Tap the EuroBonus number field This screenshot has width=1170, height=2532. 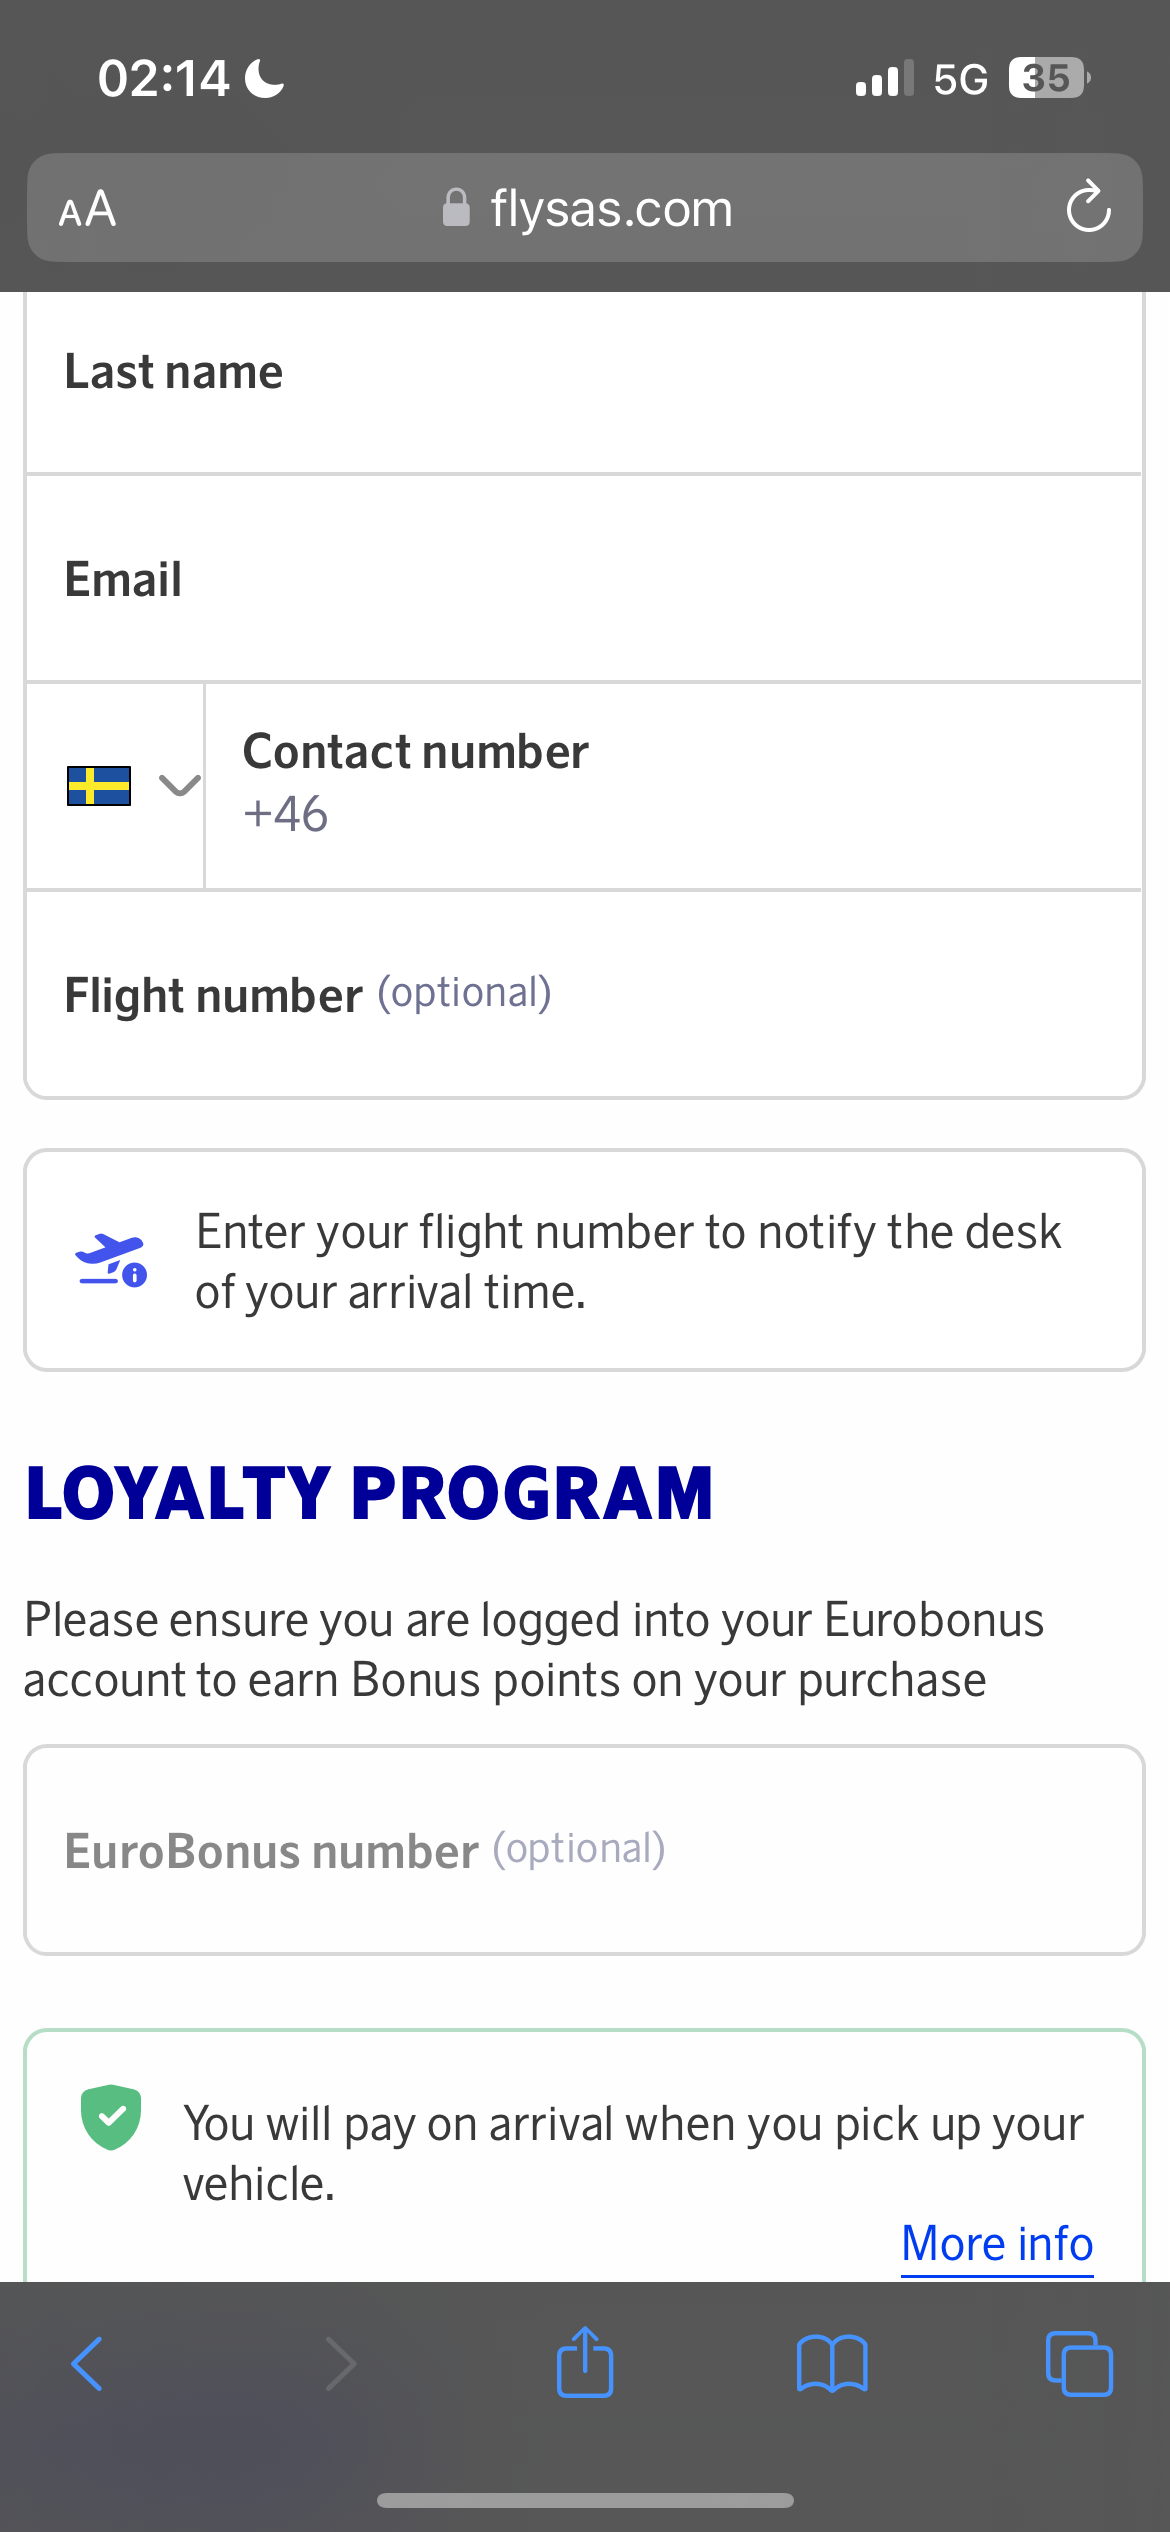click(x=584, y=1851)
